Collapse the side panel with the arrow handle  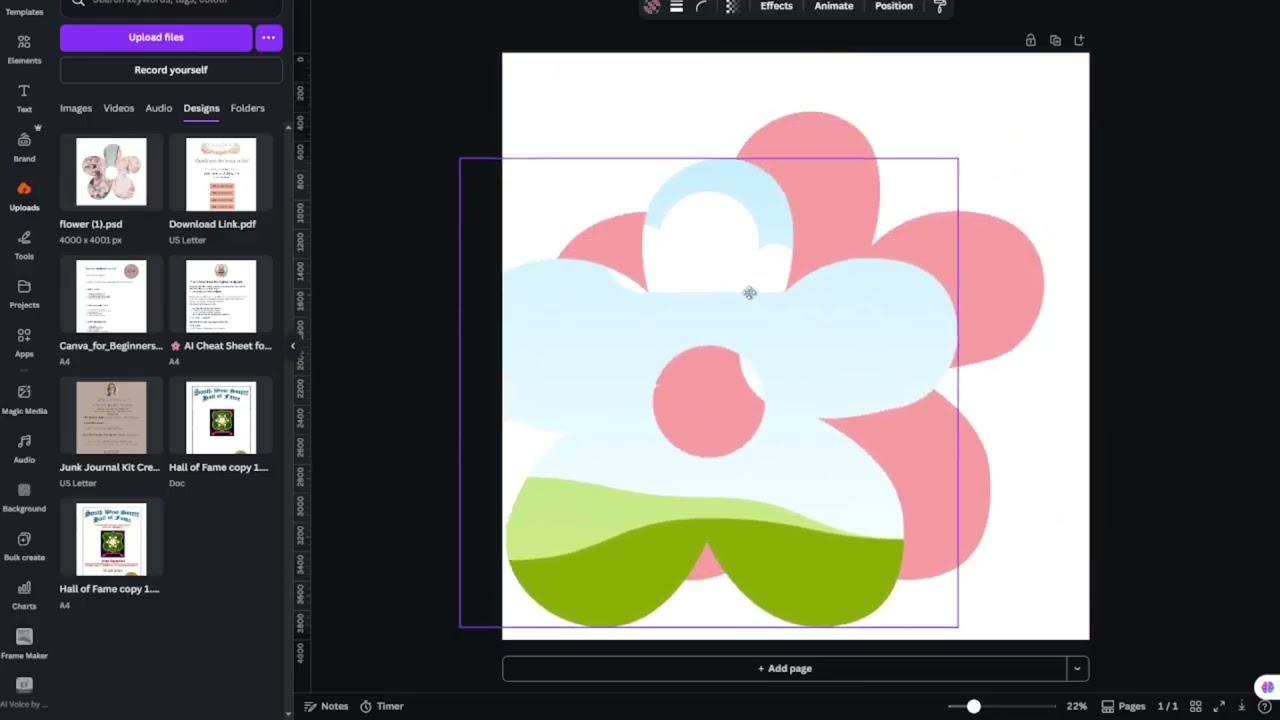click(293, 346)
